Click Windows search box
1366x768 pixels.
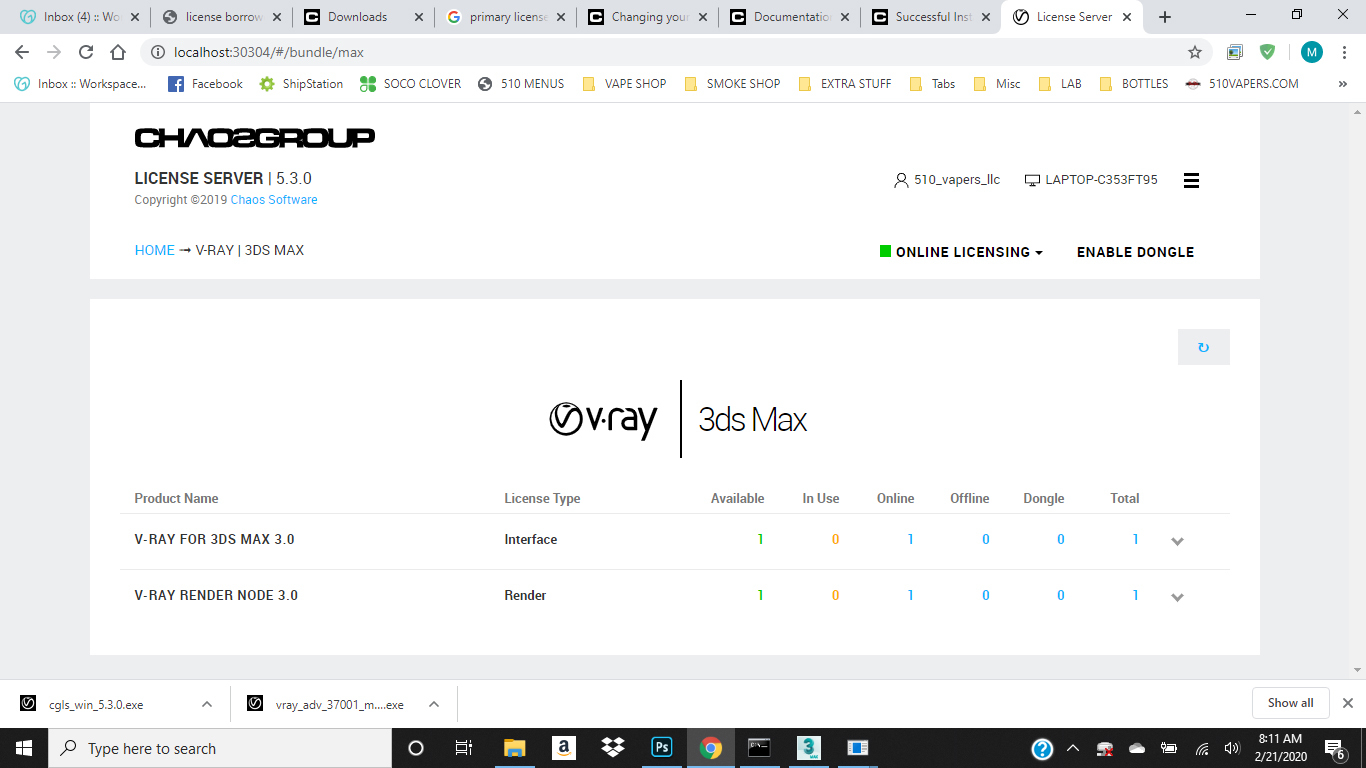(219, 748)
